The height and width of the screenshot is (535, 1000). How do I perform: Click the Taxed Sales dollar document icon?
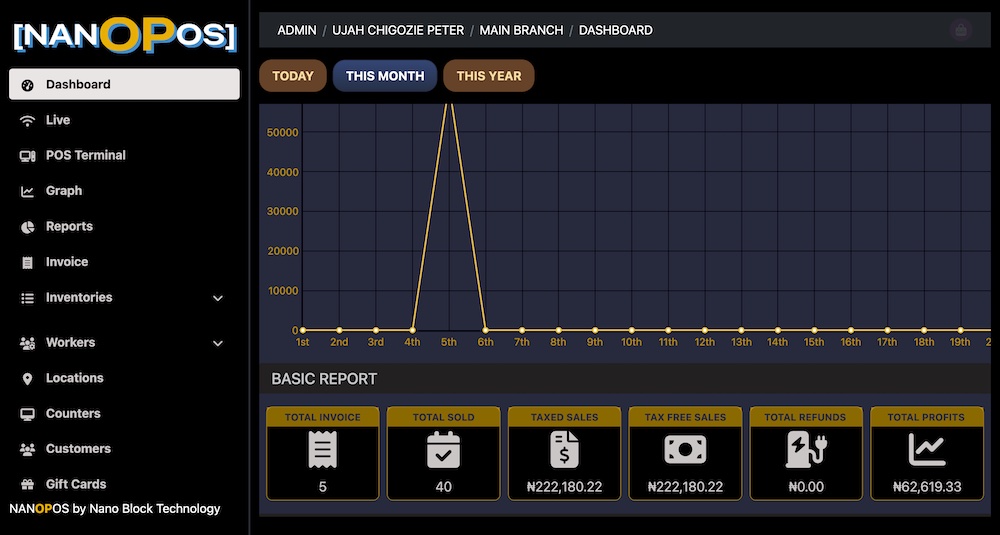(564, 449)
